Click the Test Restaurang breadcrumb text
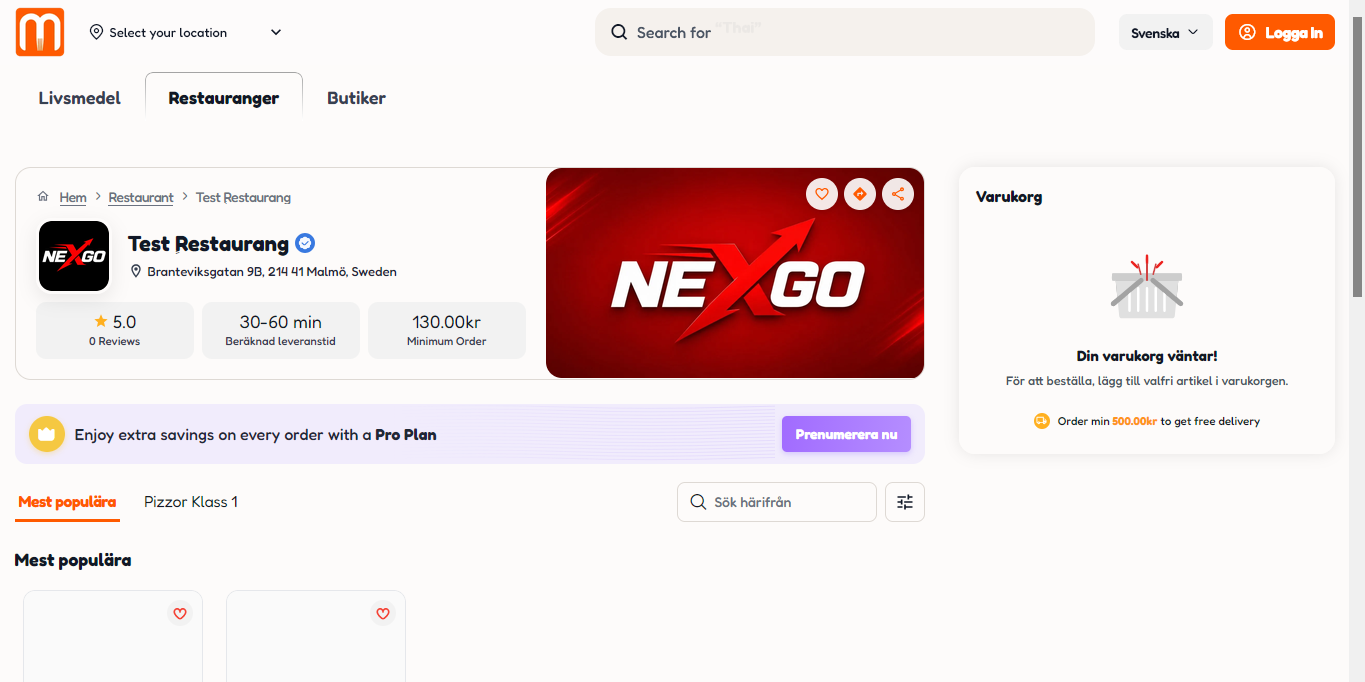Screen dimensions: 1365x682 point(243,198)
